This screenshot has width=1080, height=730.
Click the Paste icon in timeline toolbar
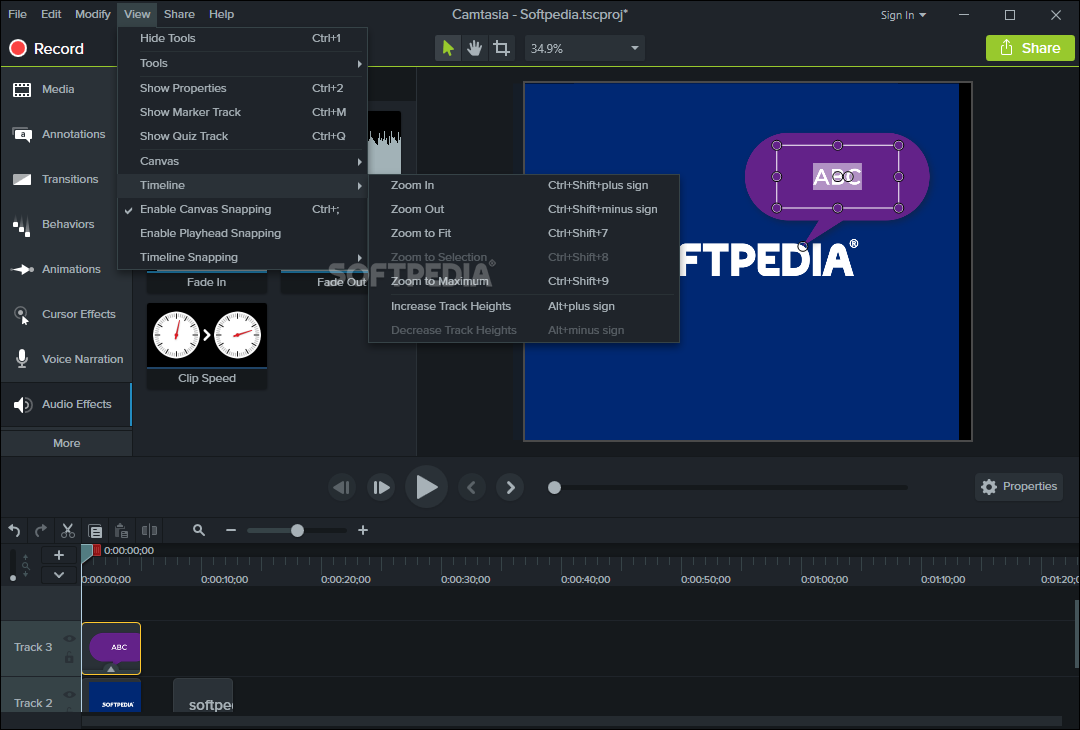121,530
